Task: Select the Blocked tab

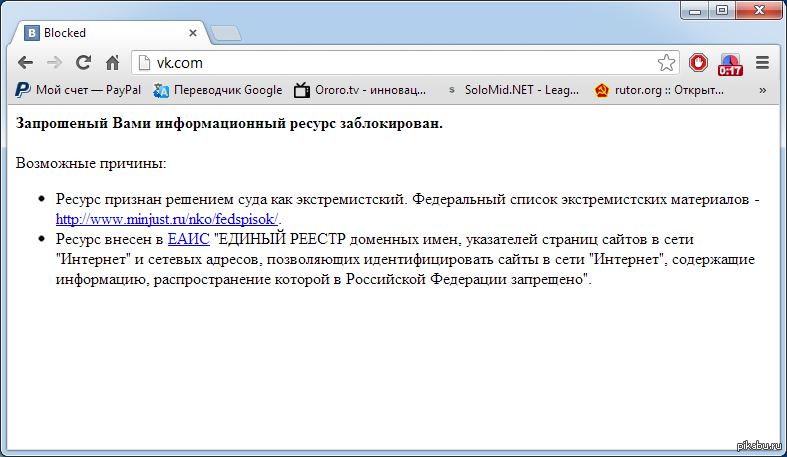Action: click(x=100, y=32)
